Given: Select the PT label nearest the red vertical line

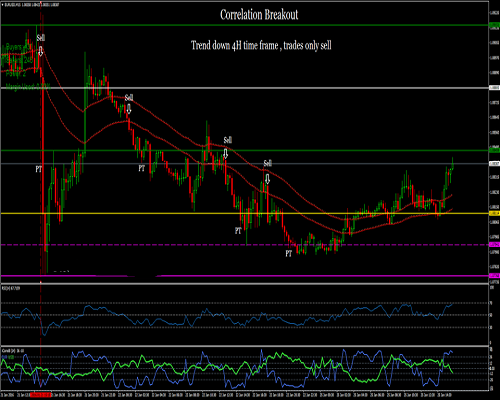Looking at the screenshot, I should (39, 169).
